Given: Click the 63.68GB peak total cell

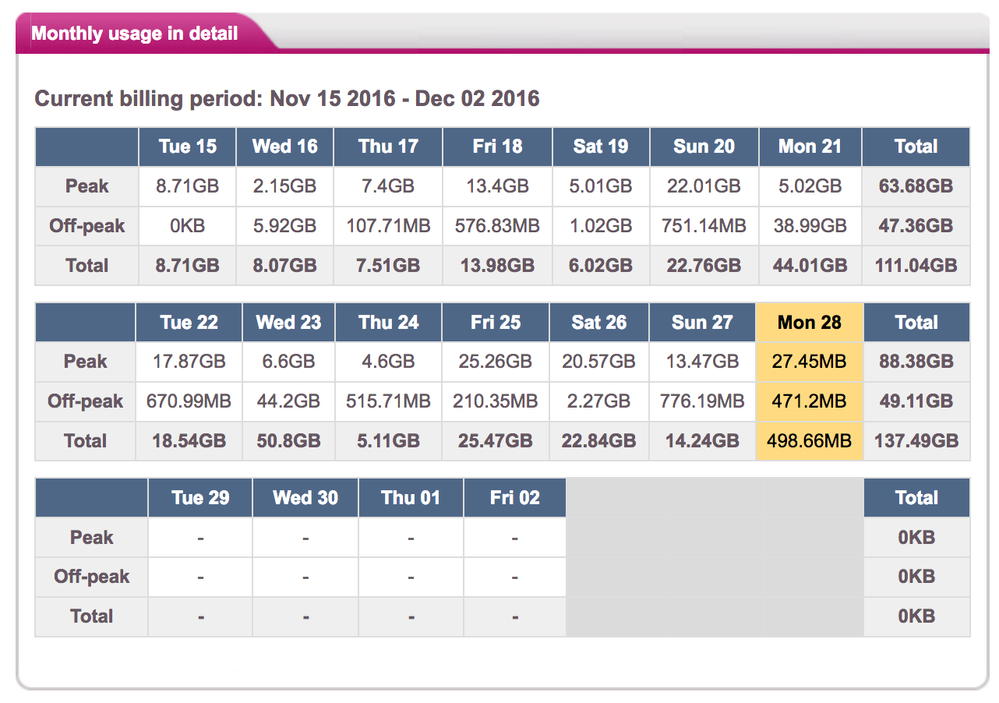Looking at the screenshot, I should pyautogui.click(x=915, y=186).
